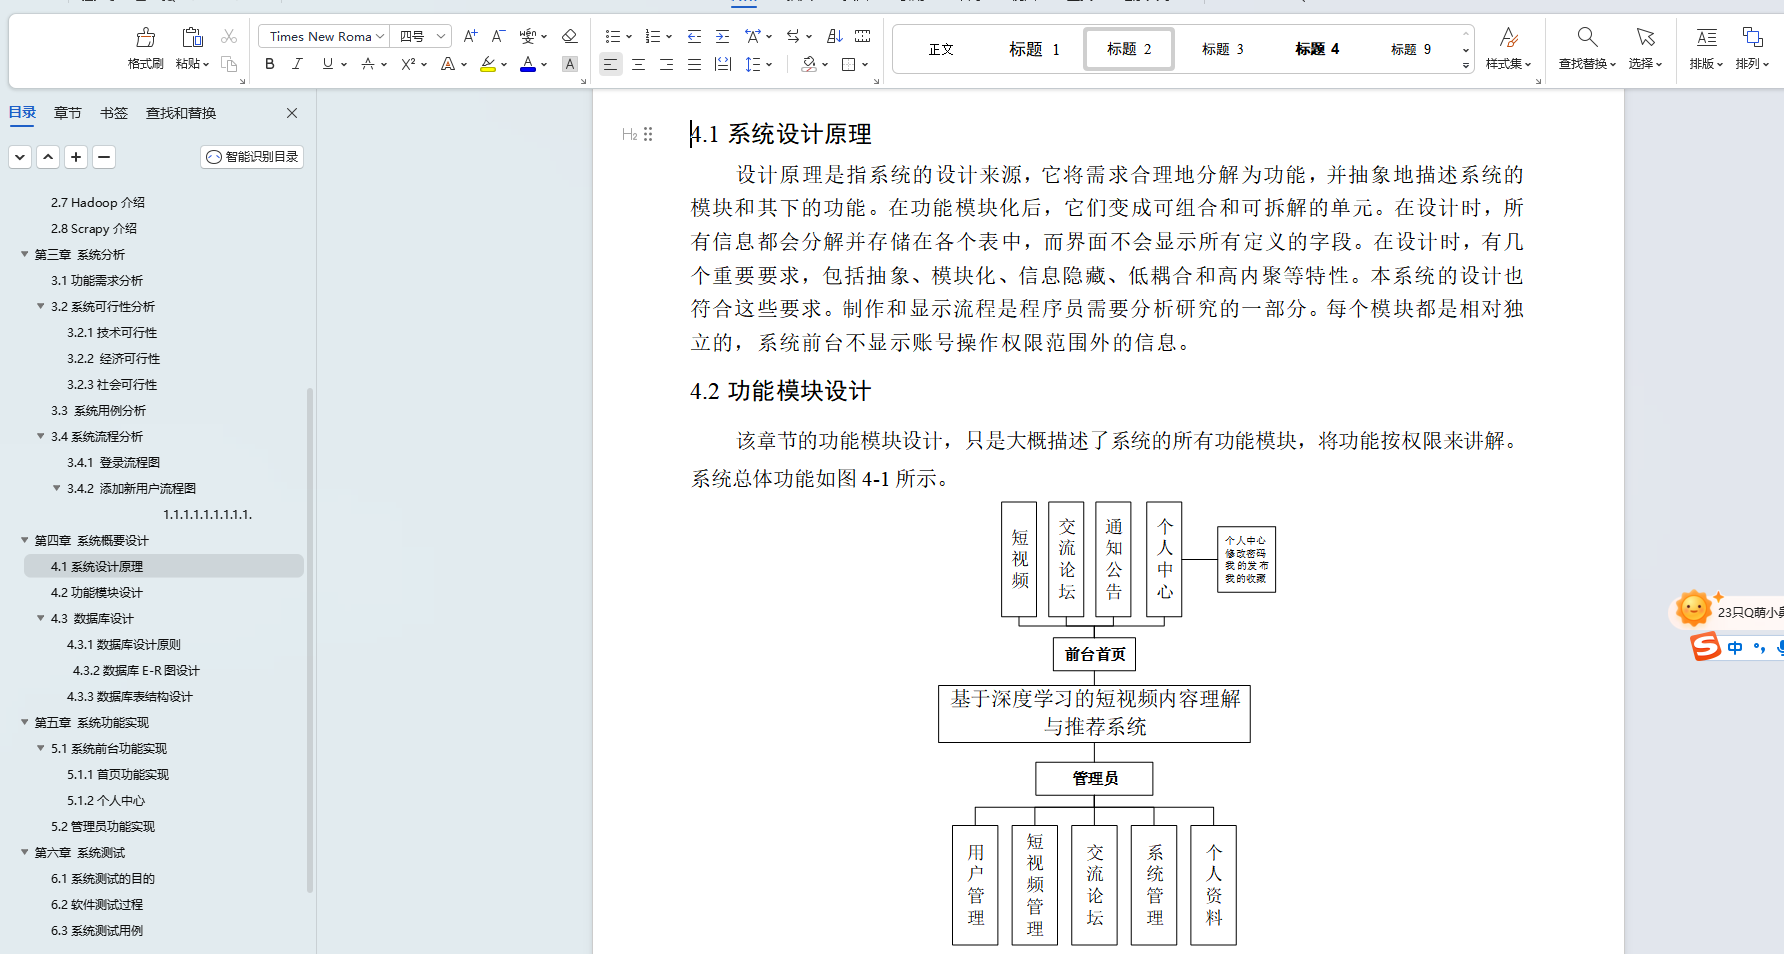
Task: Click the Copy icon below Cut
Action: [x=229, y=64]
